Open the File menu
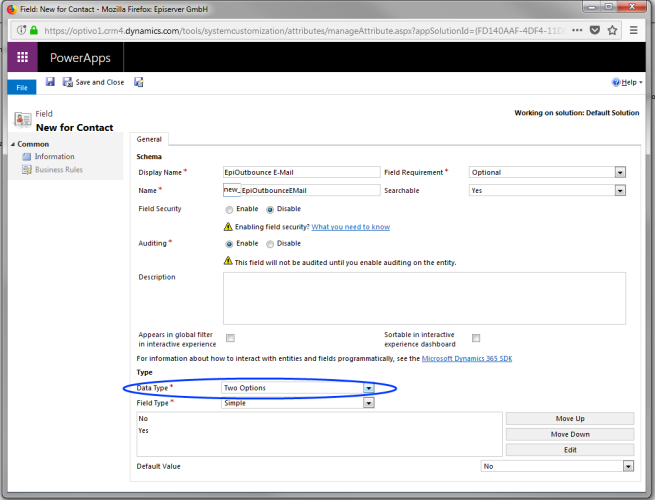This screenshot has height=500, width=655. (21, 87)
